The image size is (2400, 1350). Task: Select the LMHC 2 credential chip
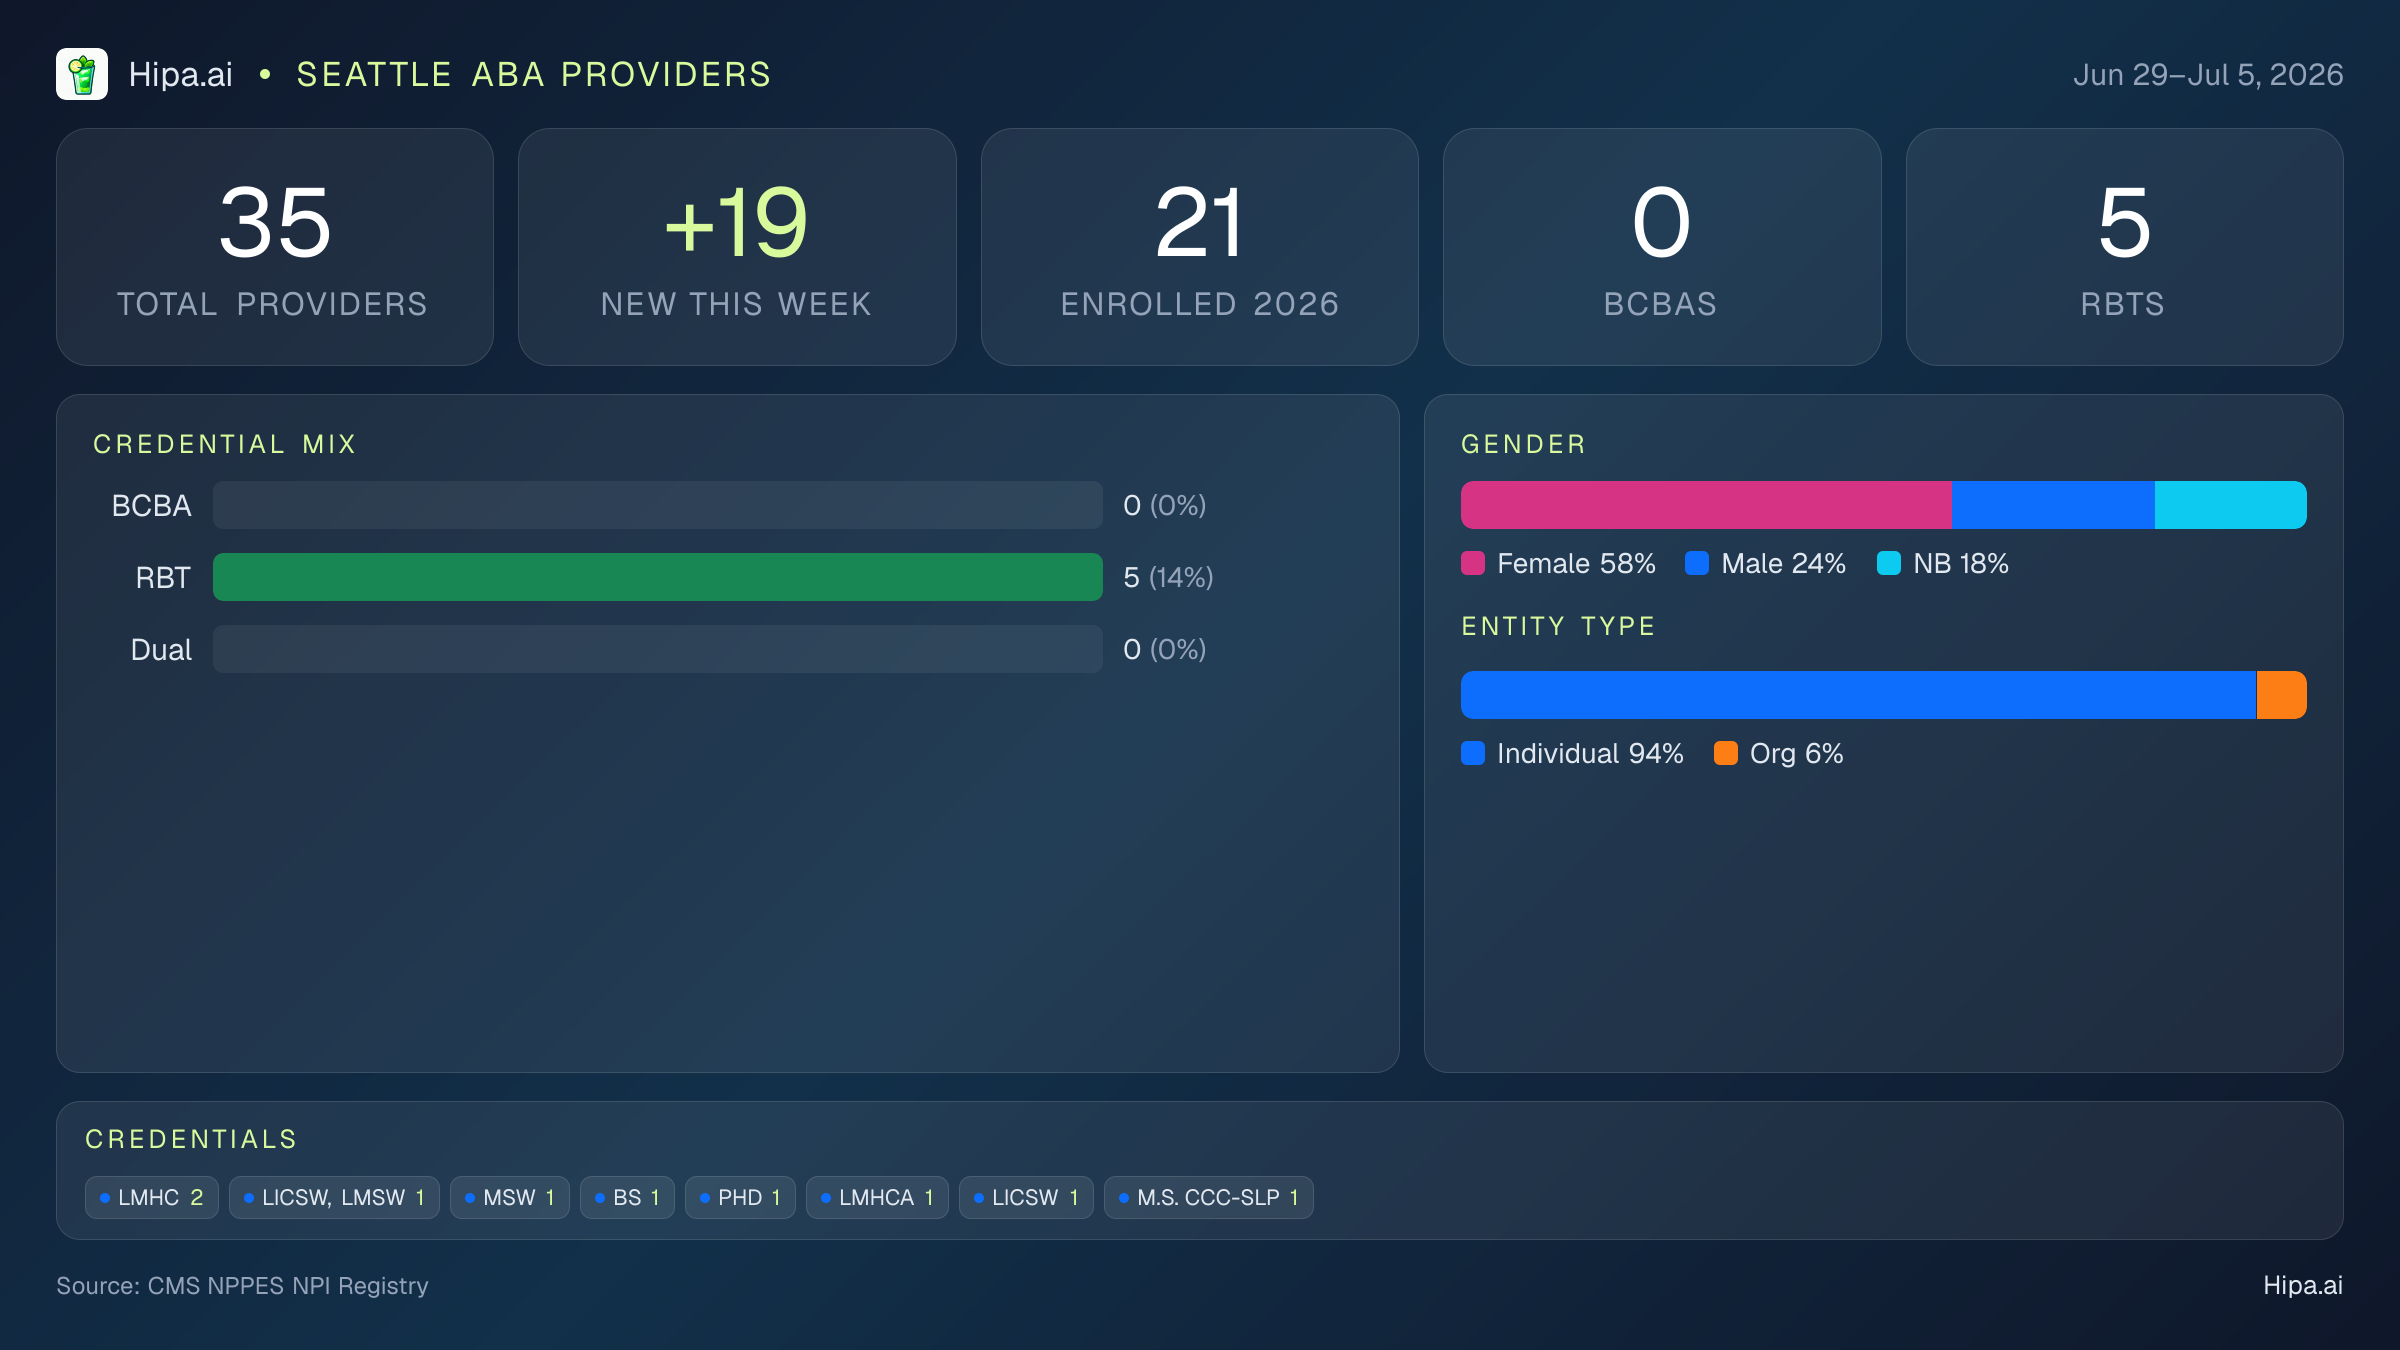pyautogui.click(x=152, y=1197)
